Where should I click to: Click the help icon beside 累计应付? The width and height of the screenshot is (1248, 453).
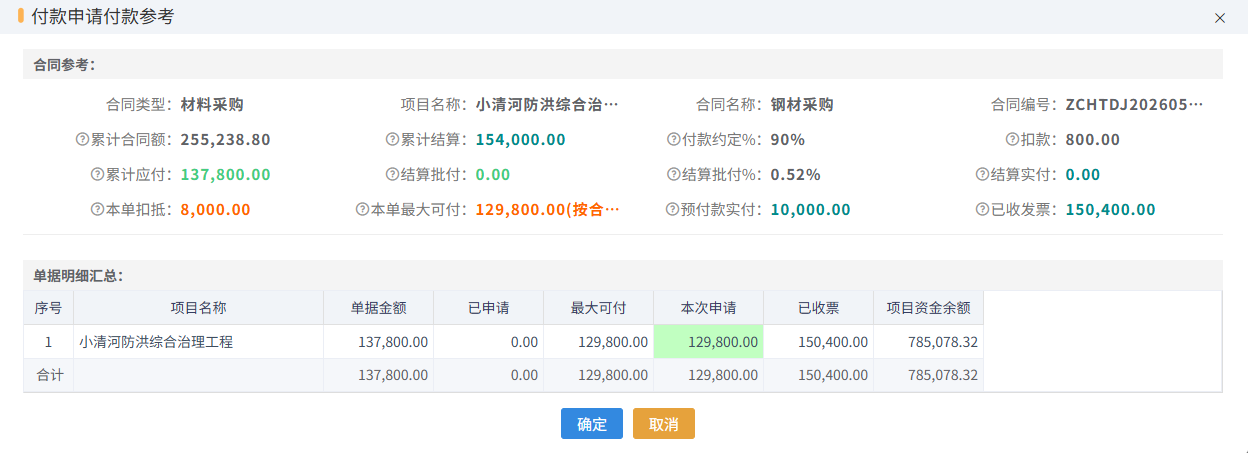coord(98,175)
